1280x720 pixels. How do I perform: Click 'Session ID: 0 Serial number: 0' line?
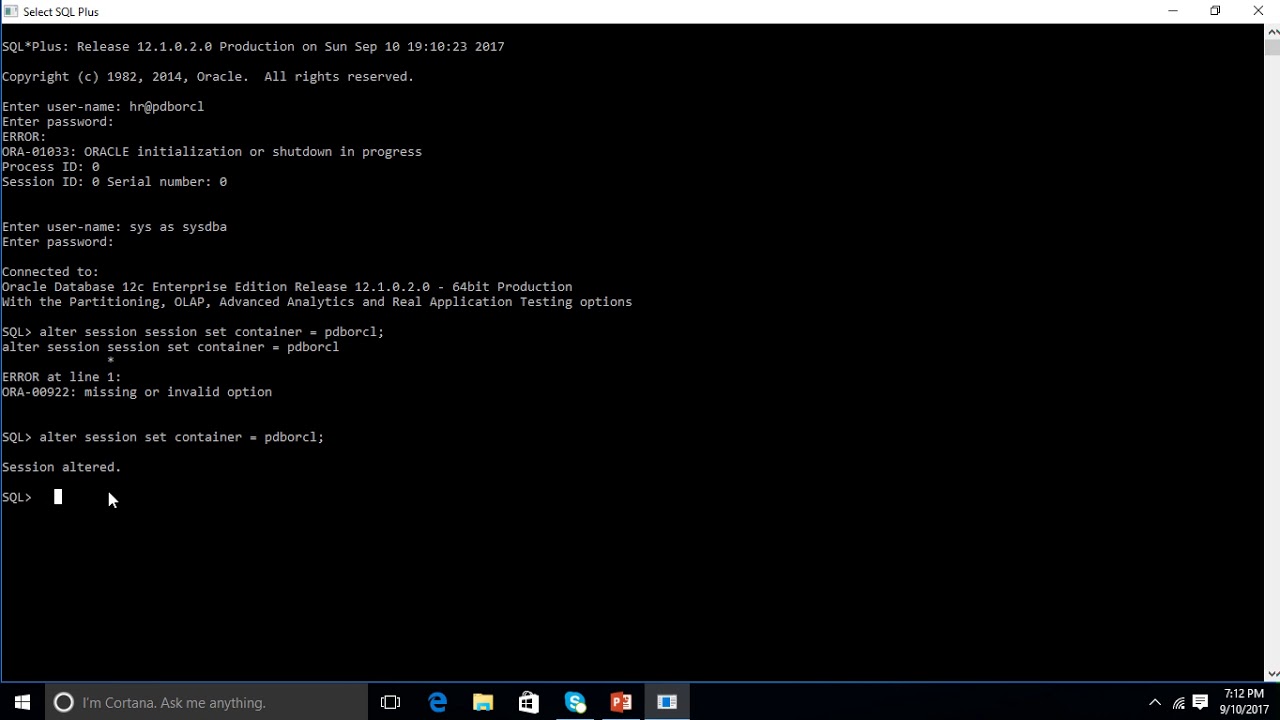click(114, 182)
